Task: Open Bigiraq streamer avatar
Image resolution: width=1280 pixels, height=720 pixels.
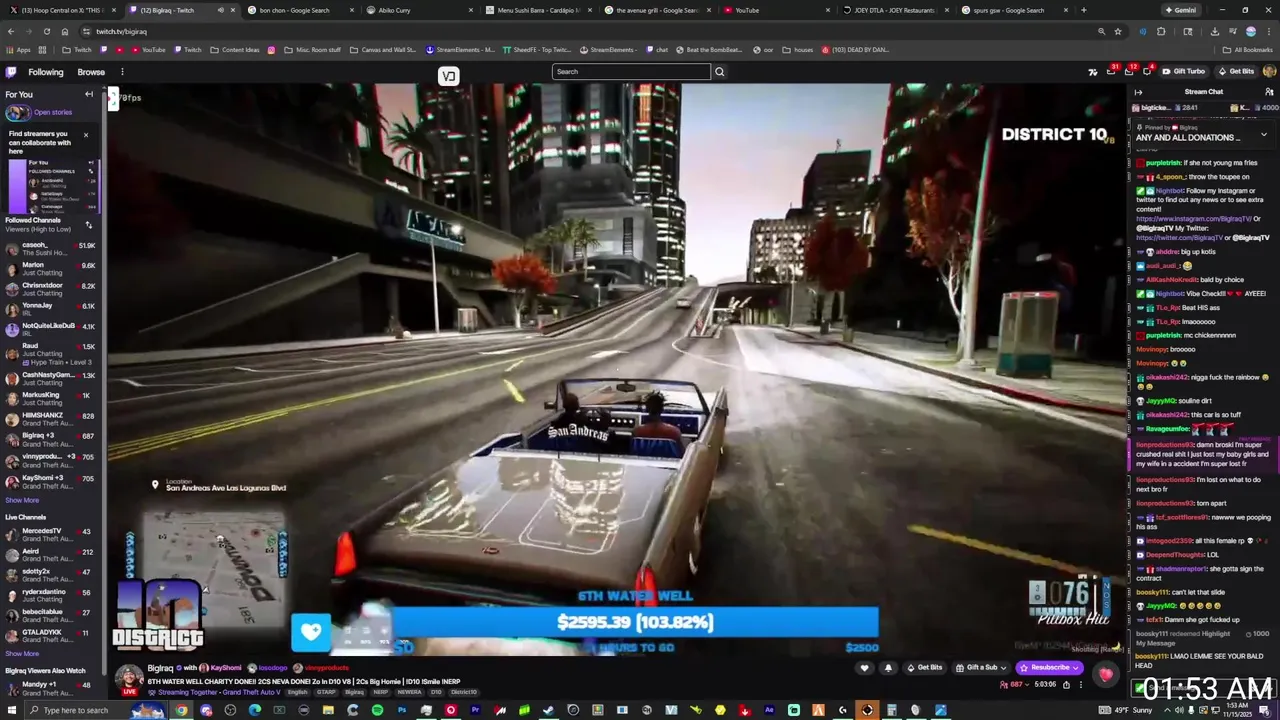Action: coord(129,677)
